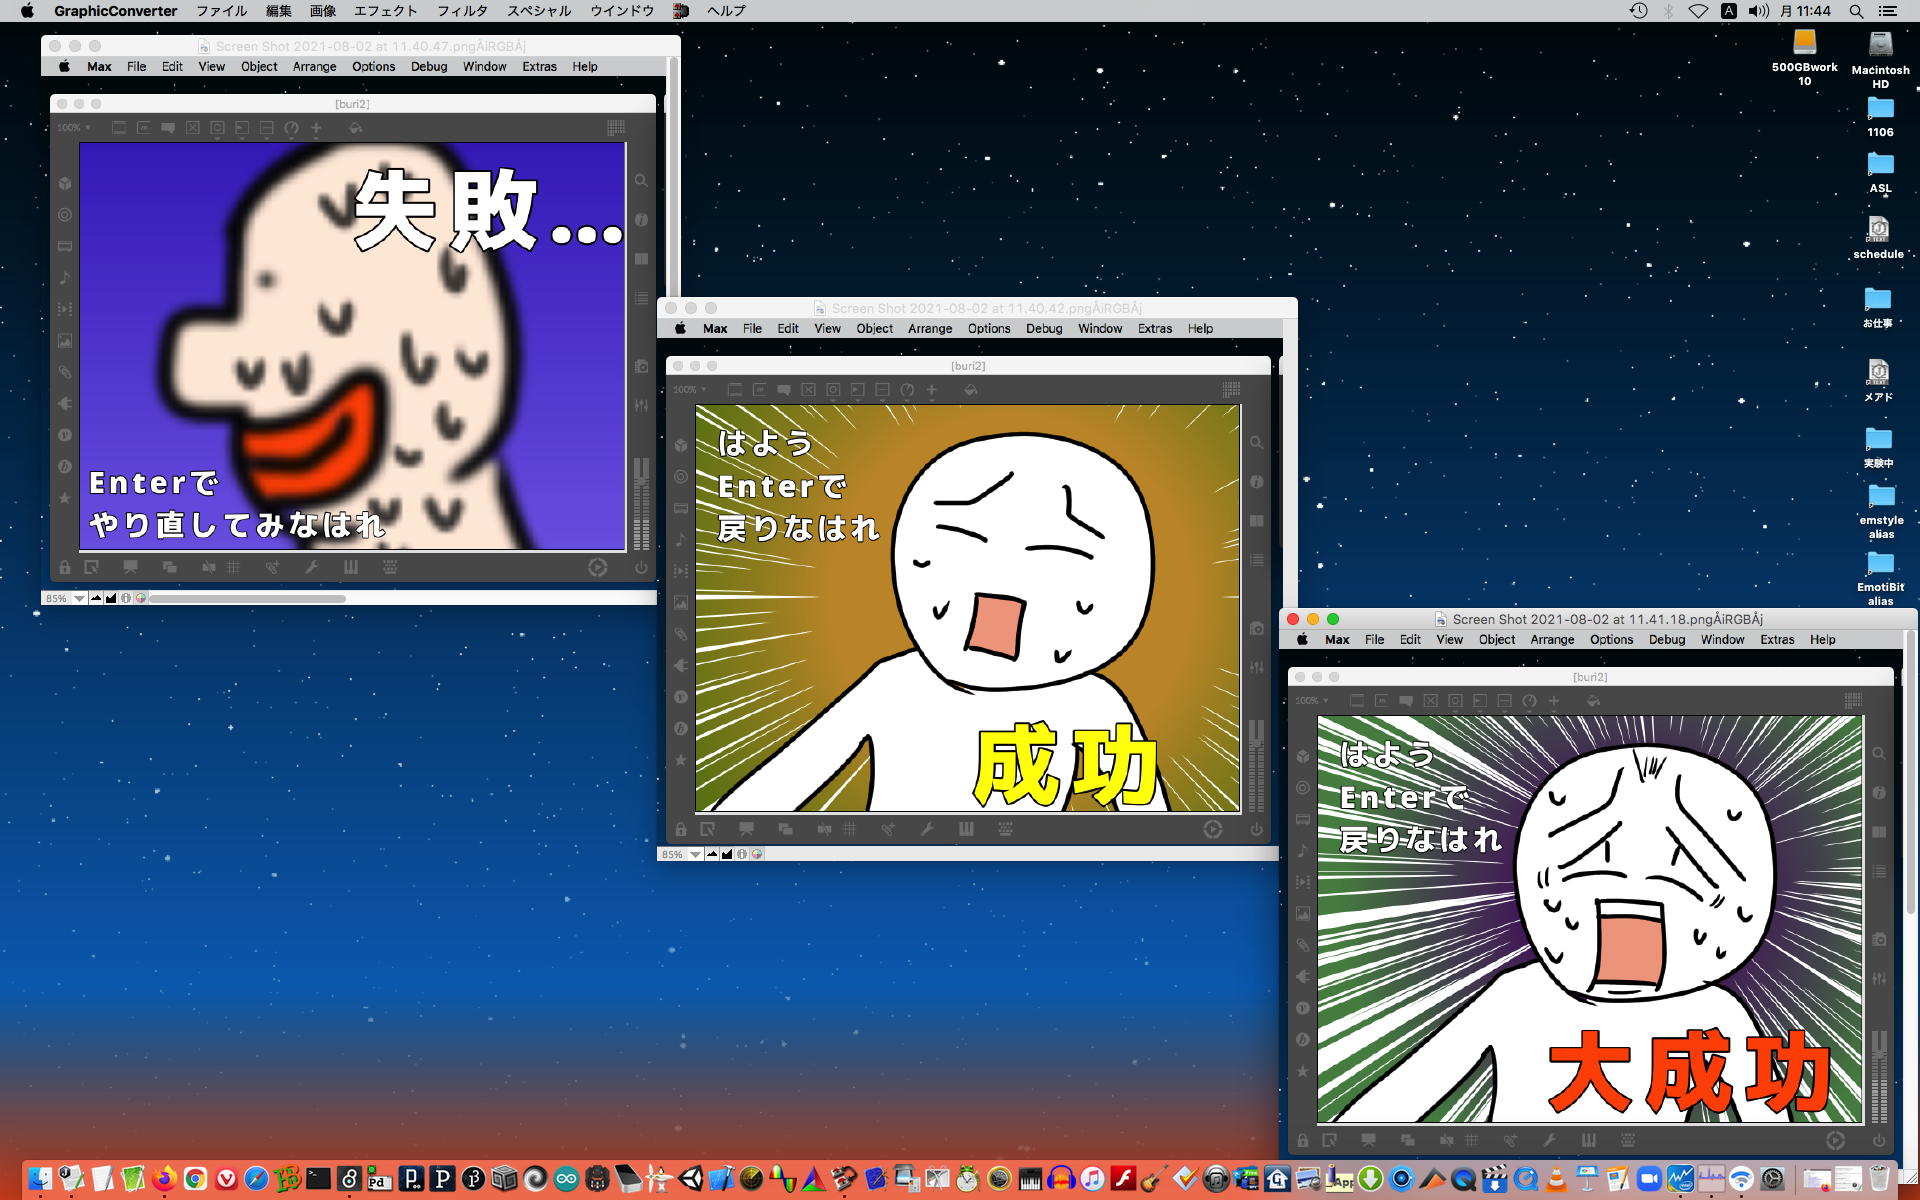This screenshot has width=1920, height=1200.
Task: Launch Firefox from the Dock
Action: 165,1179
